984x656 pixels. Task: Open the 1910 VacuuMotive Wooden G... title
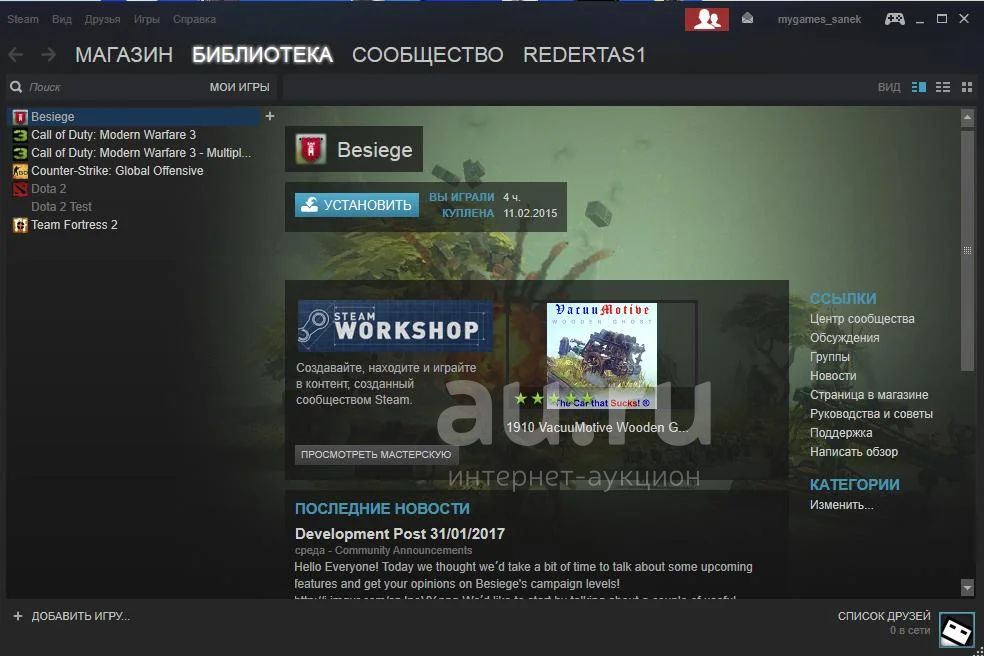[597, 427]
